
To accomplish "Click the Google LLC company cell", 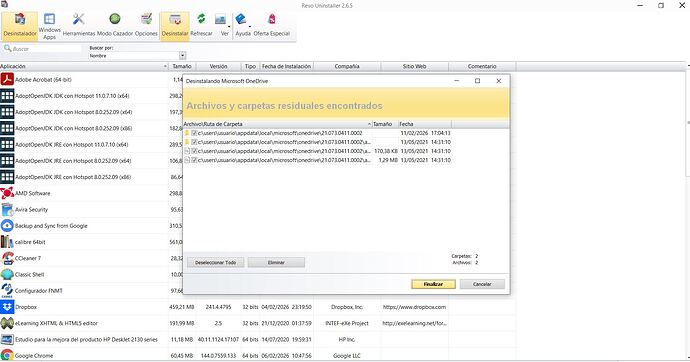I will pyautogui.click(x=347, y=355).
